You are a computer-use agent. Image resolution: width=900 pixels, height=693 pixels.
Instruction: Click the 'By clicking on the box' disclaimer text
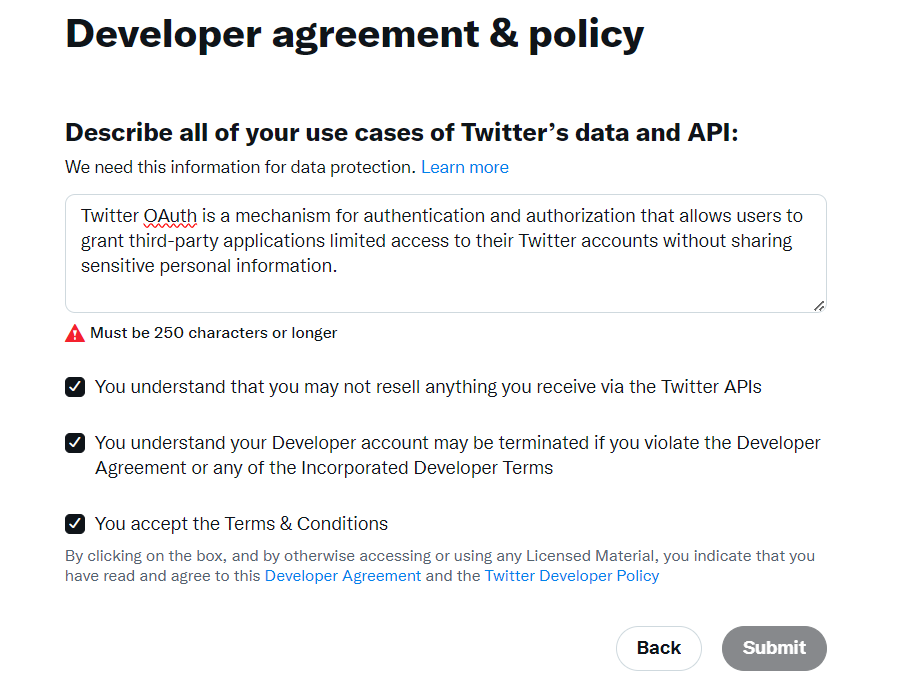tap(440, 566)
